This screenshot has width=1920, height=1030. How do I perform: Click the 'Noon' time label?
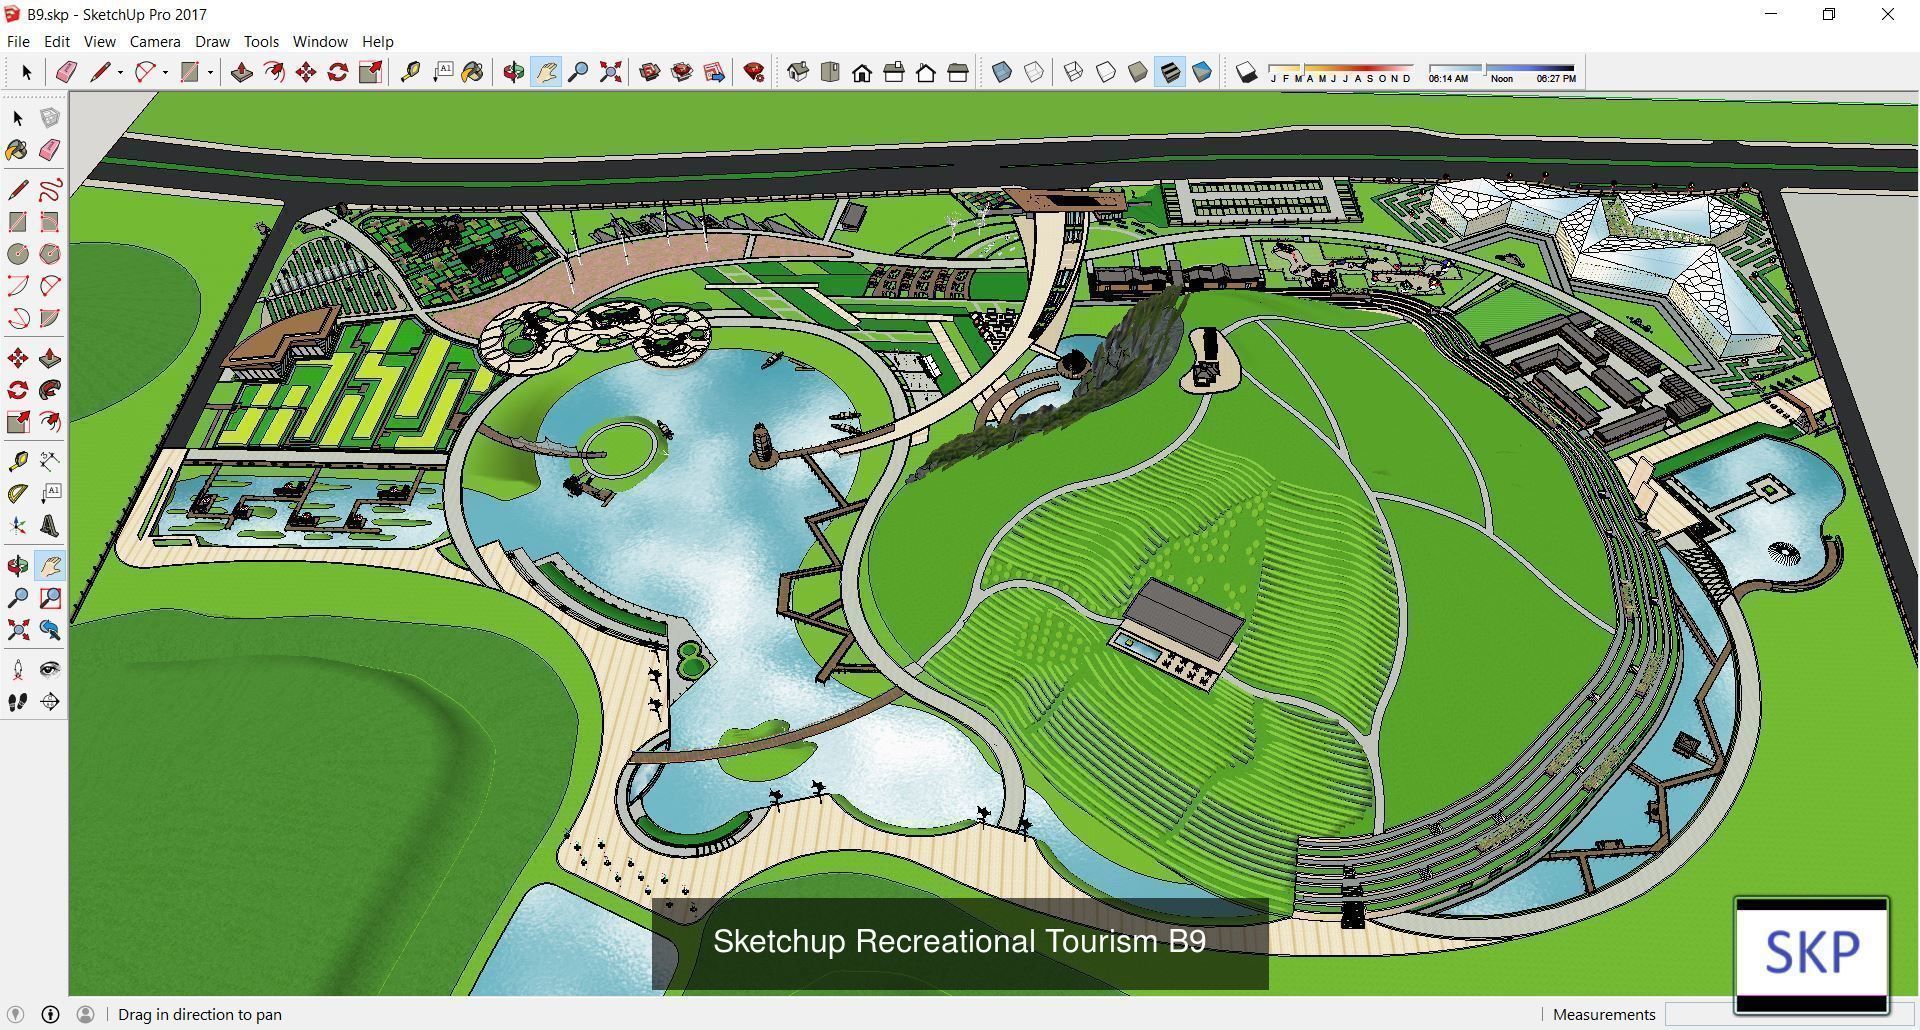point(1502,78)
